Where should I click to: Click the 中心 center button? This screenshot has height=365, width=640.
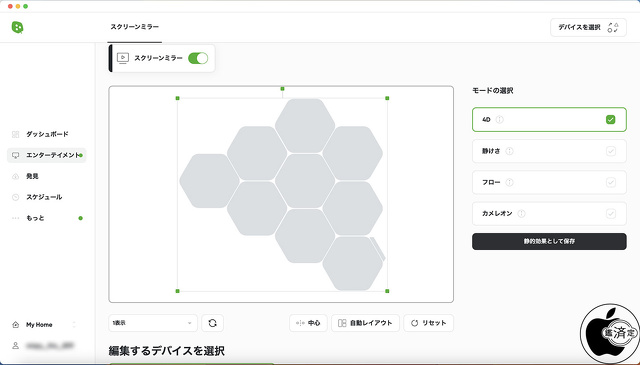coord(308,323)
